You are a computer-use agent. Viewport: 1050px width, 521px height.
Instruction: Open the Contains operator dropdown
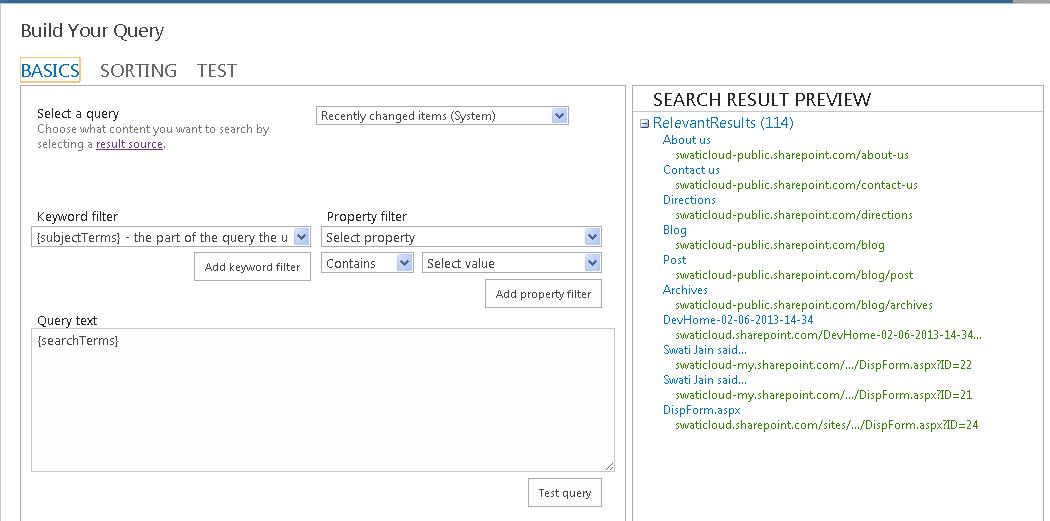[367, 263]
